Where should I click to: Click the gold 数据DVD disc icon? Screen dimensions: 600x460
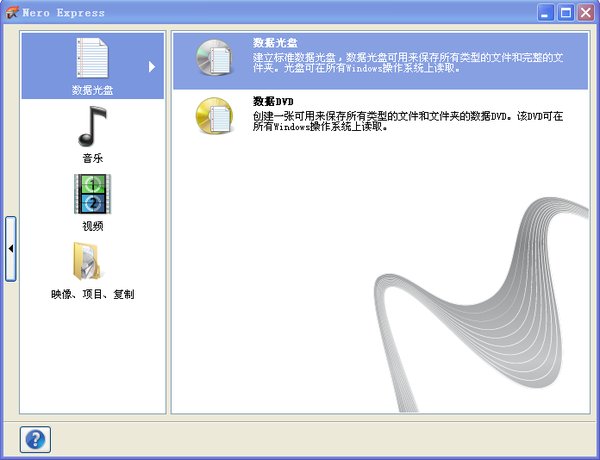(214, 116)
